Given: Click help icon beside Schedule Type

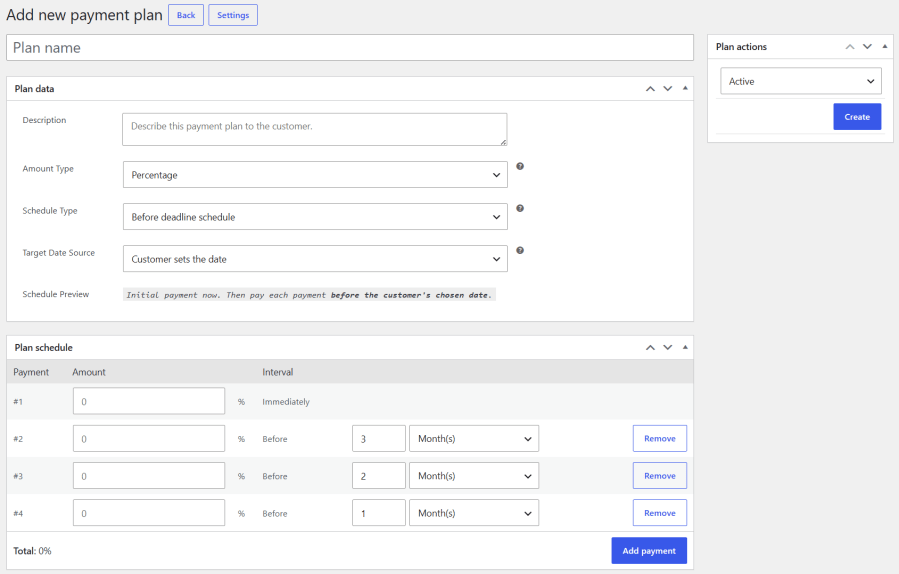Looking at the screenshot, I should click(520, 208).
